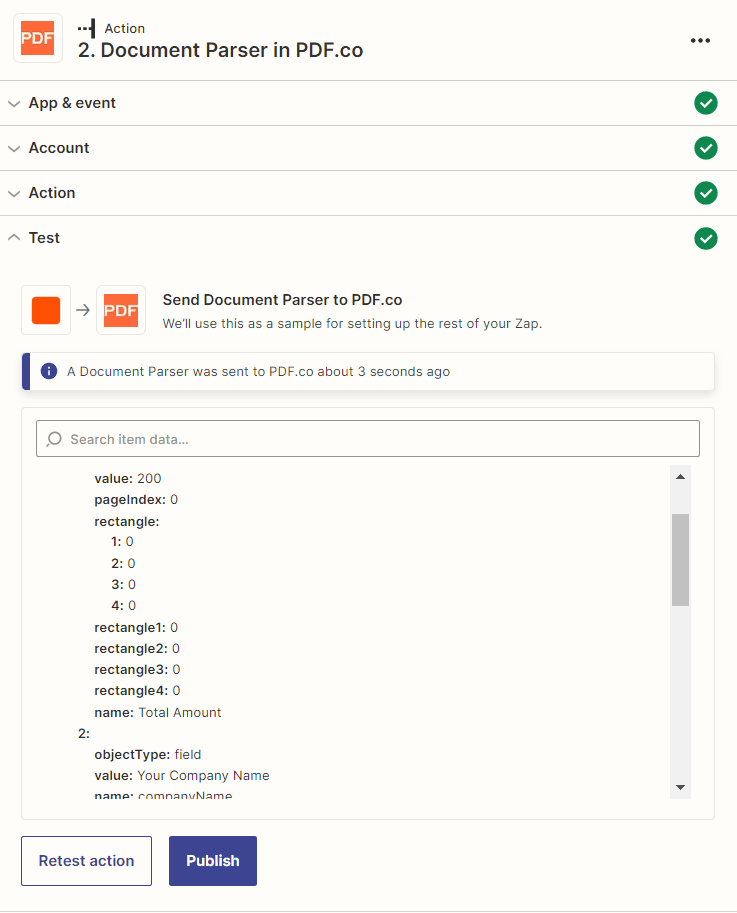Screen dimensions: 737x913
Task: Click green checkmark on Action row
Action: [x=706, y=193]
